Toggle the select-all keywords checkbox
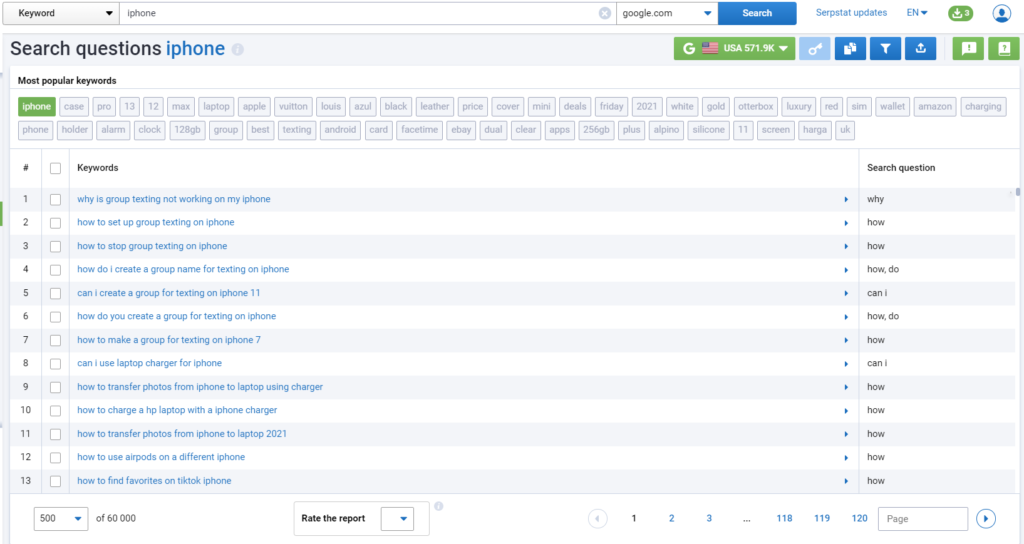The image size is (1024, 544). click(56, 168)
